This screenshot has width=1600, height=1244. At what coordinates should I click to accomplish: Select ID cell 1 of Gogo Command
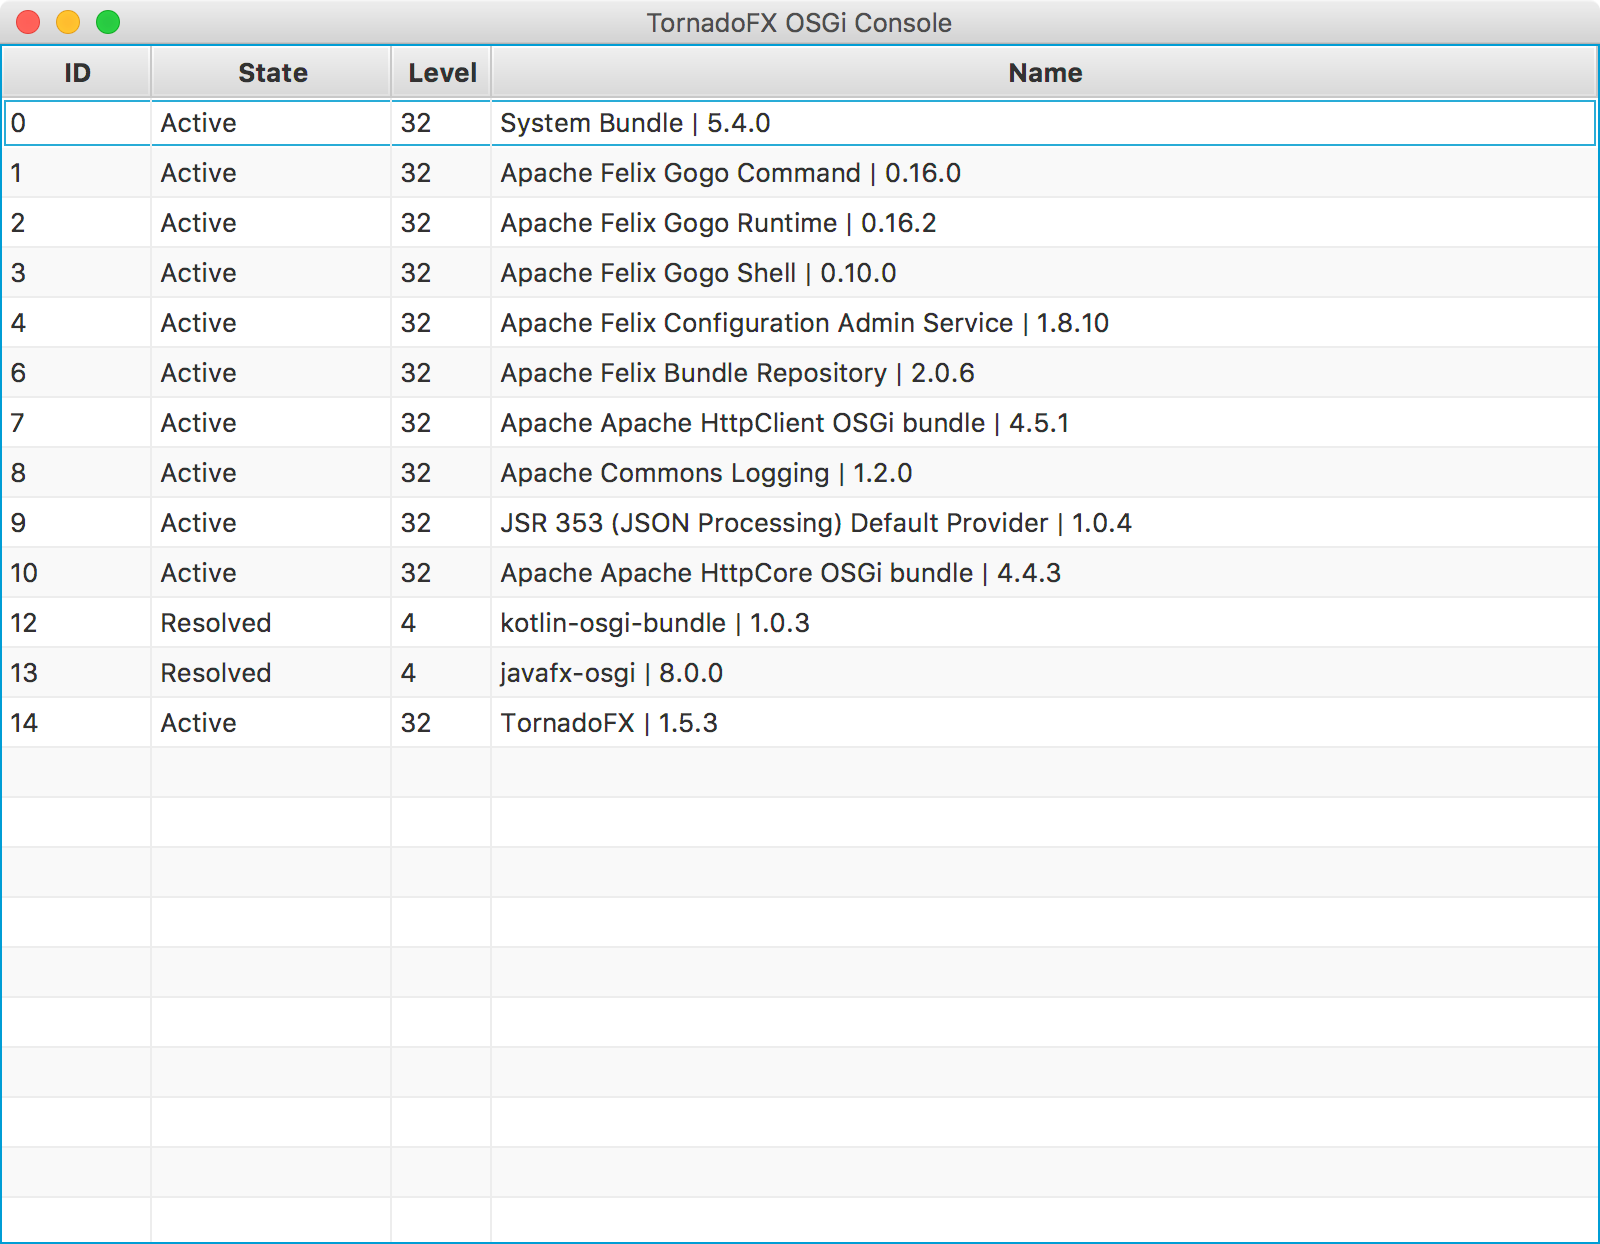click(77, 173)
